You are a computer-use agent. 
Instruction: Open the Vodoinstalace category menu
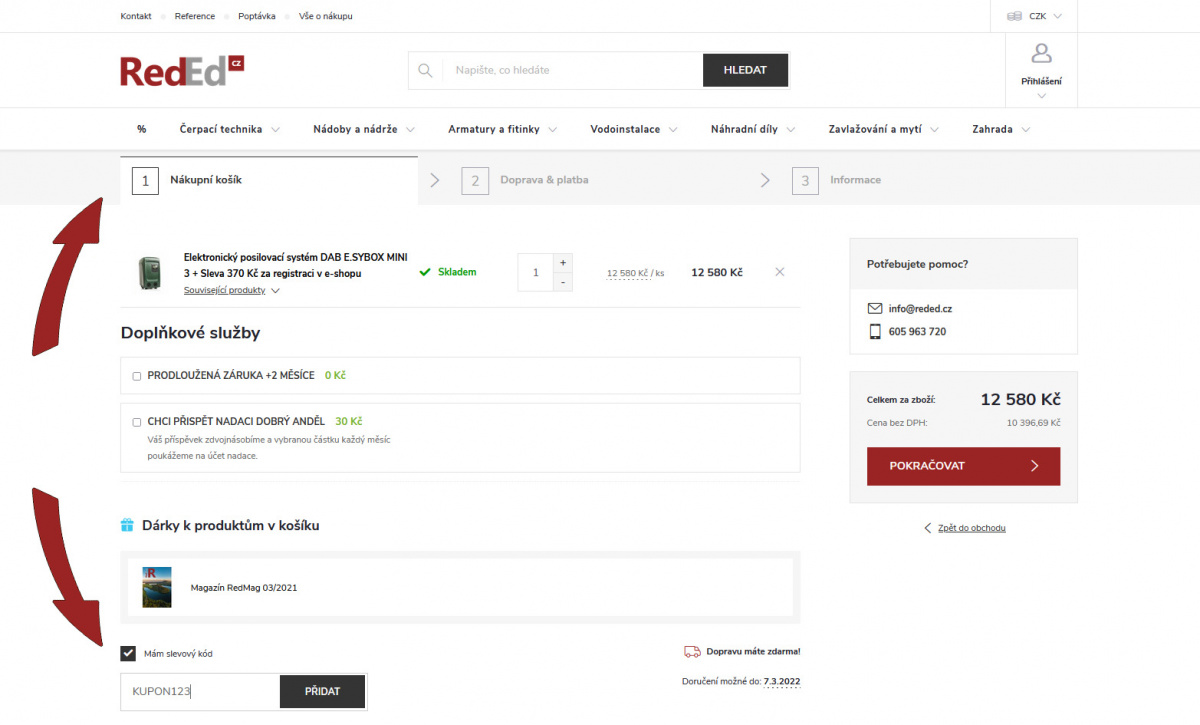(633, 129)
